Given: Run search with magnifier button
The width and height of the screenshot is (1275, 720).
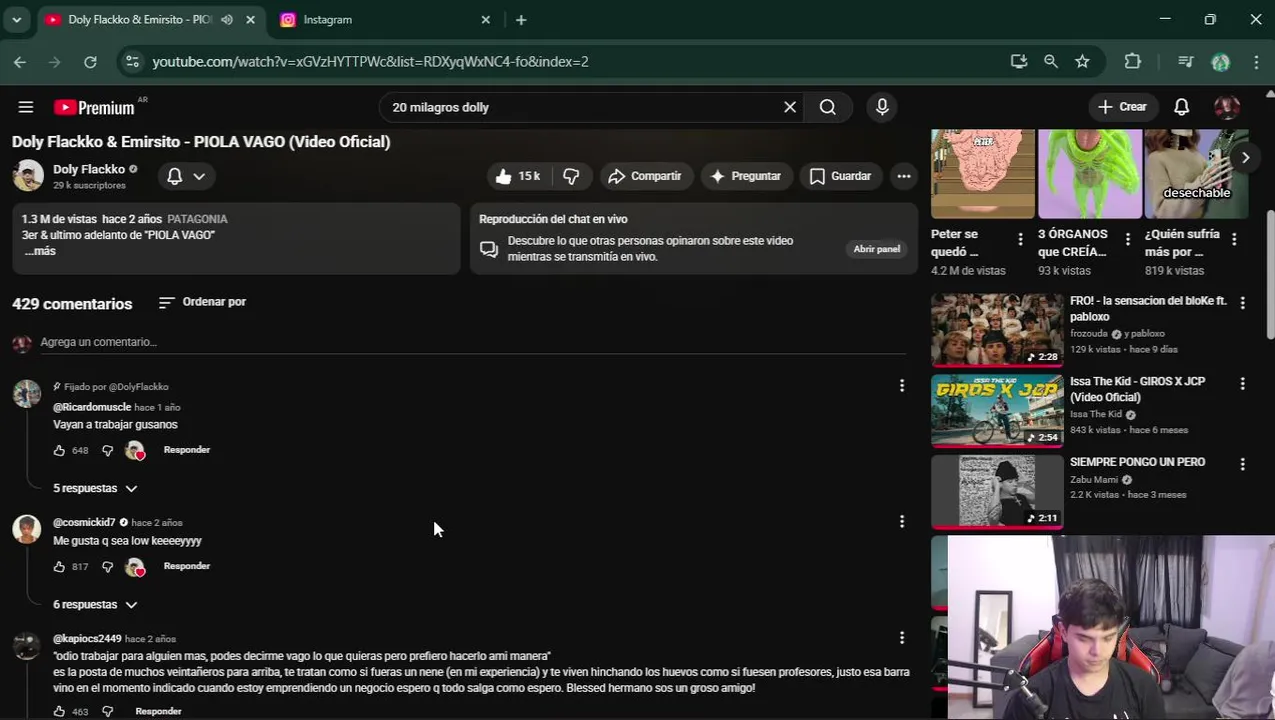Looking at the screenshot, I should point(828,107).
